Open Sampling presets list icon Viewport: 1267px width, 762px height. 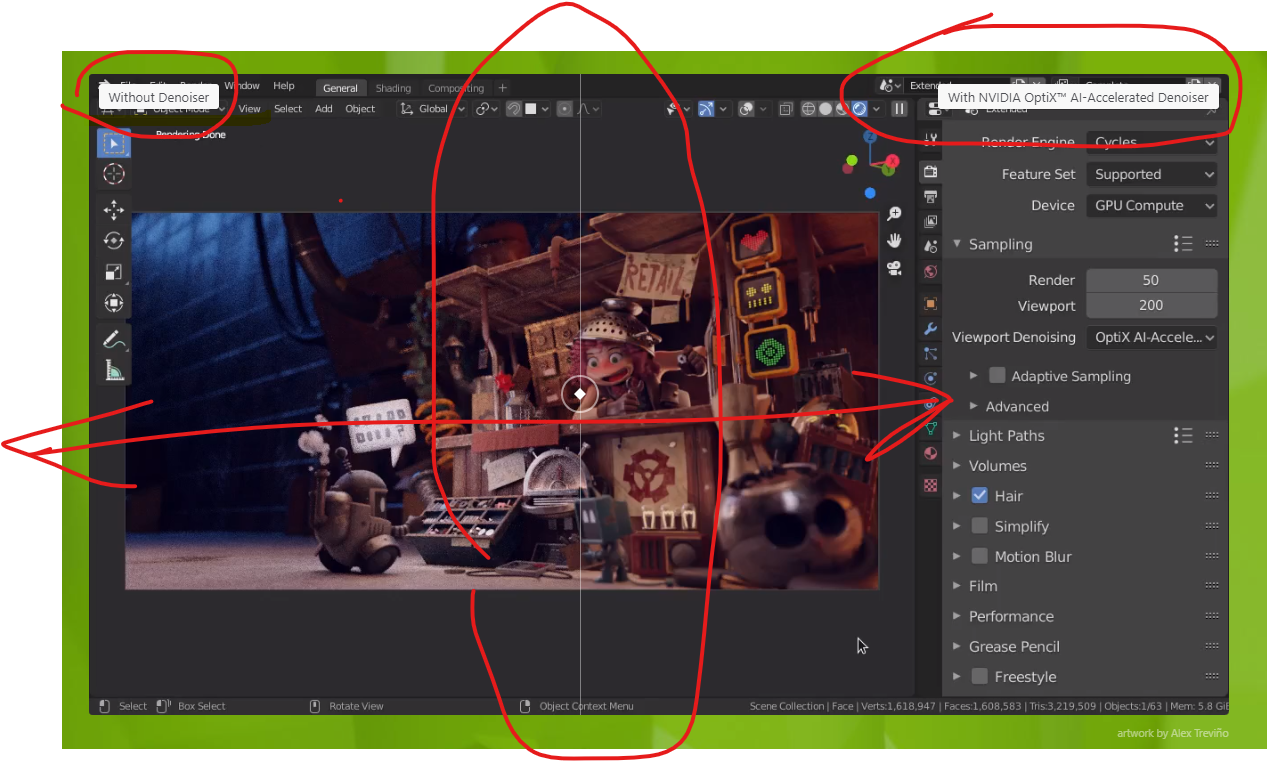point(1183,243)
